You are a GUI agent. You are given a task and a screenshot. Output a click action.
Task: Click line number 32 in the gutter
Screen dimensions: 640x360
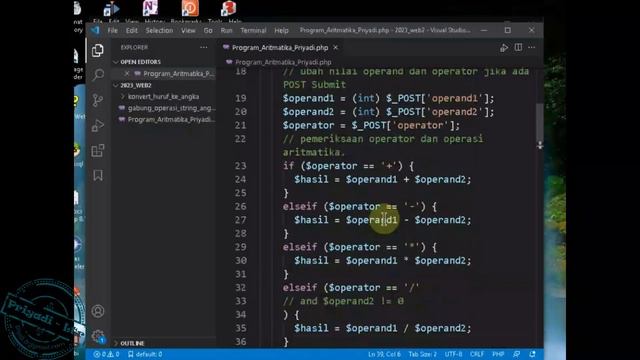pos(240,288)
